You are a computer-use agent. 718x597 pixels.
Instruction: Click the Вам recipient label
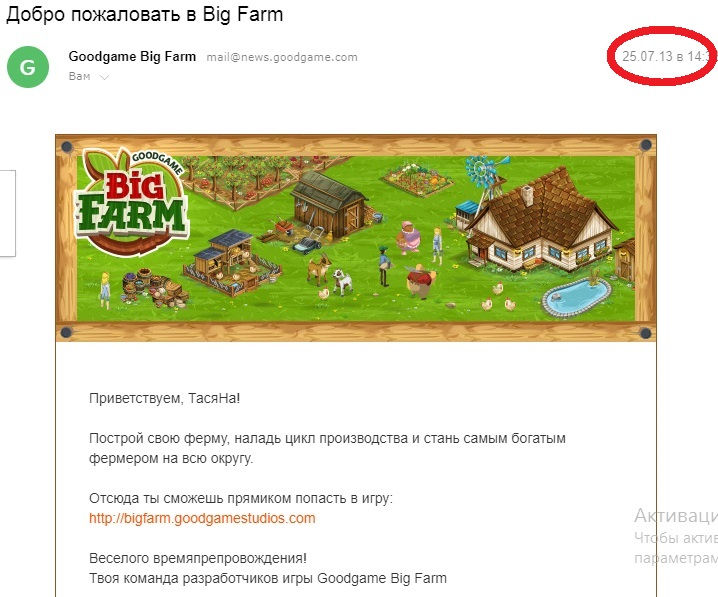point(79,76)
